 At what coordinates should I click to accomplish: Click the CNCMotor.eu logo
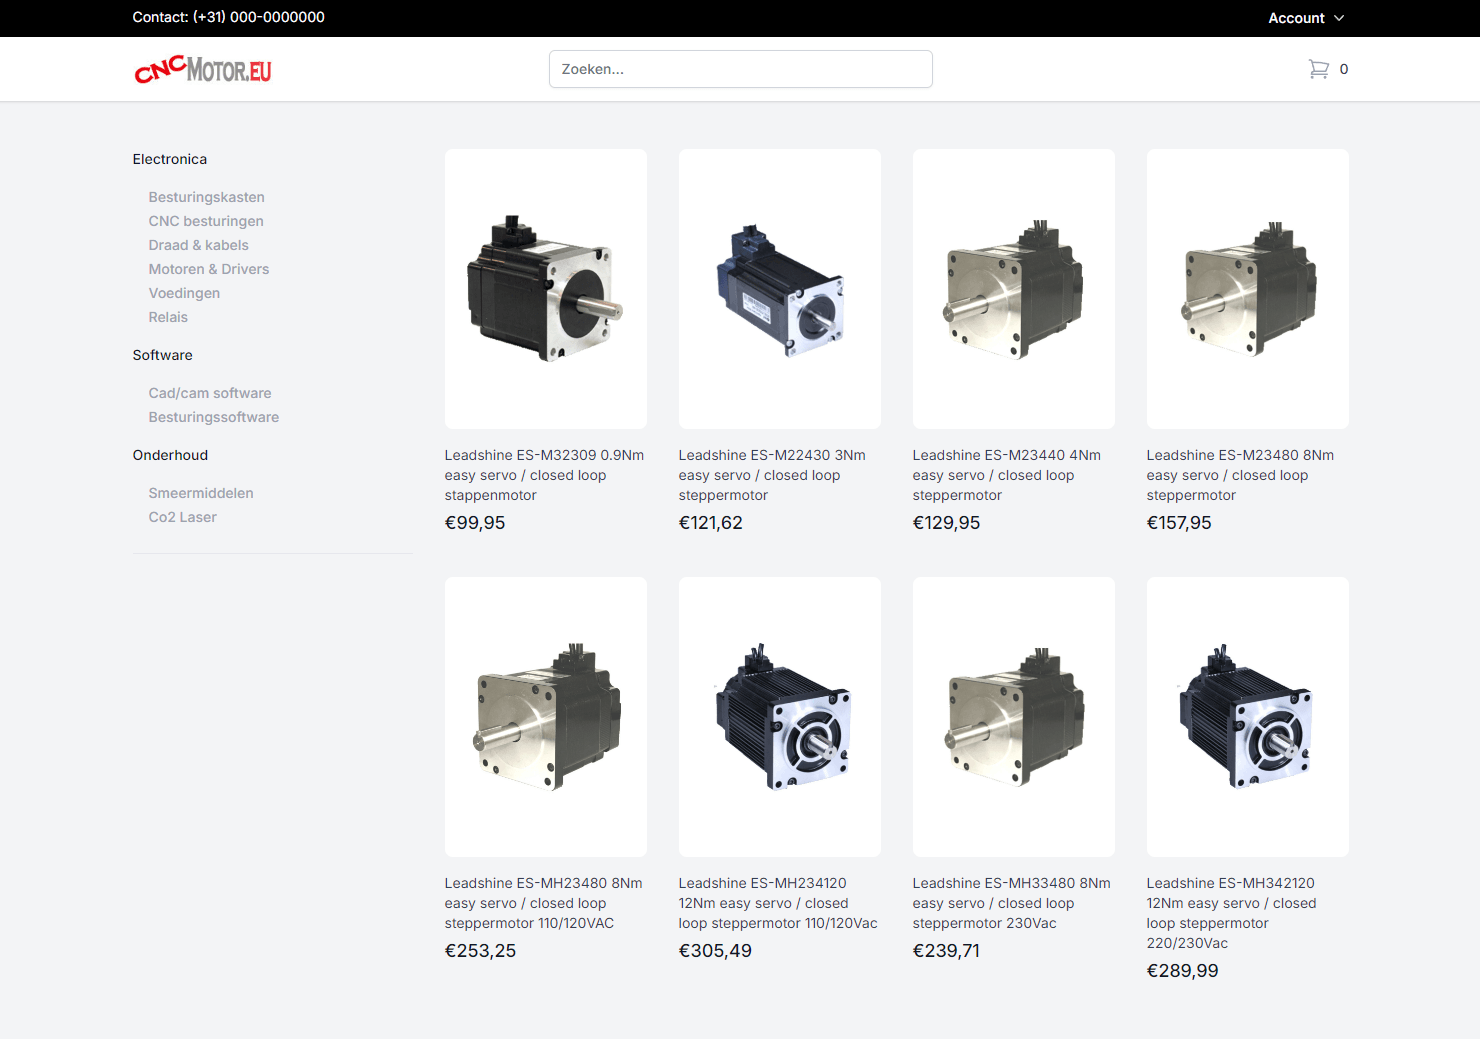203,69
